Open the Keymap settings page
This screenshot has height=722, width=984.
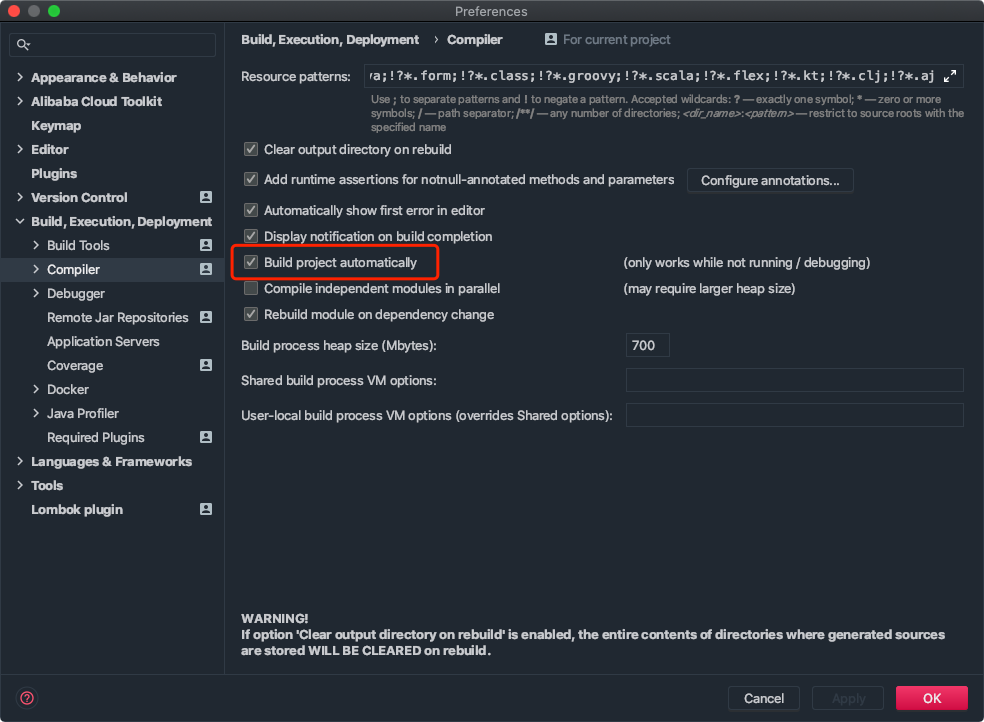[56, 125]
